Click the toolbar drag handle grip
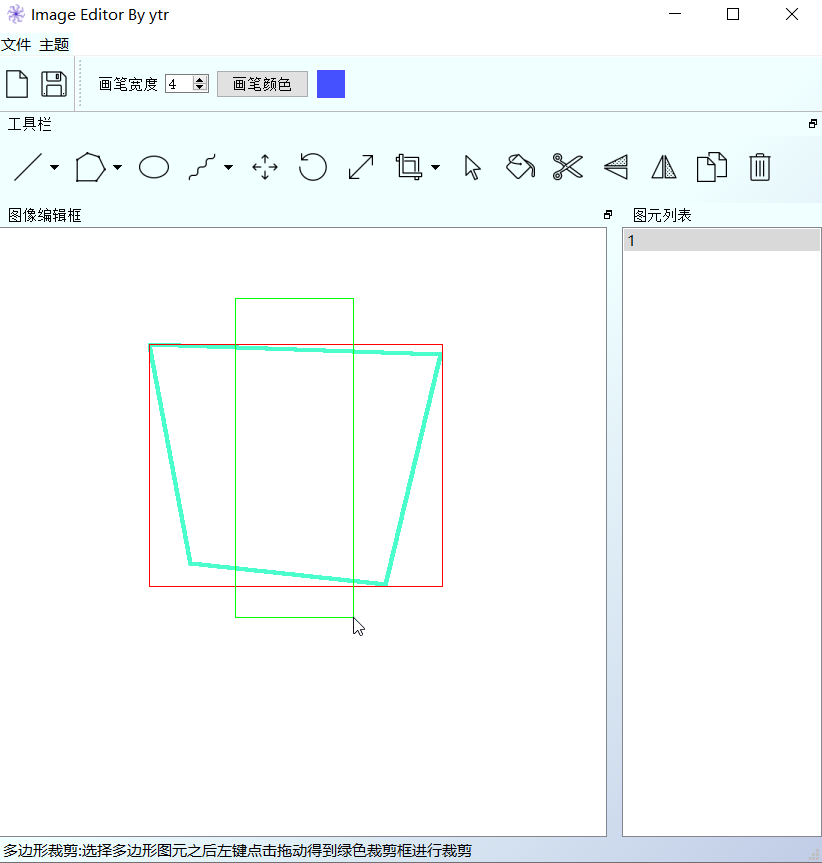 pos(80,83)
